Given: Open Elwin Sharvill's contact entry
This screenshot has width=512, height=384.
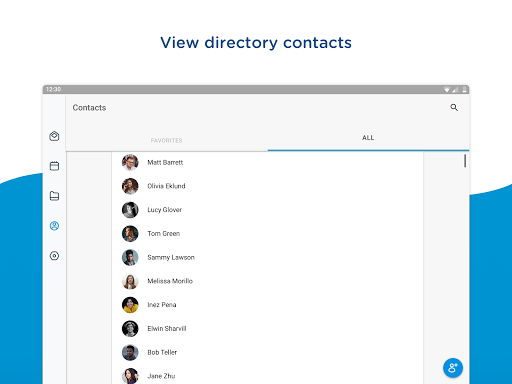Looking at the screenshot, I should 268,328.
